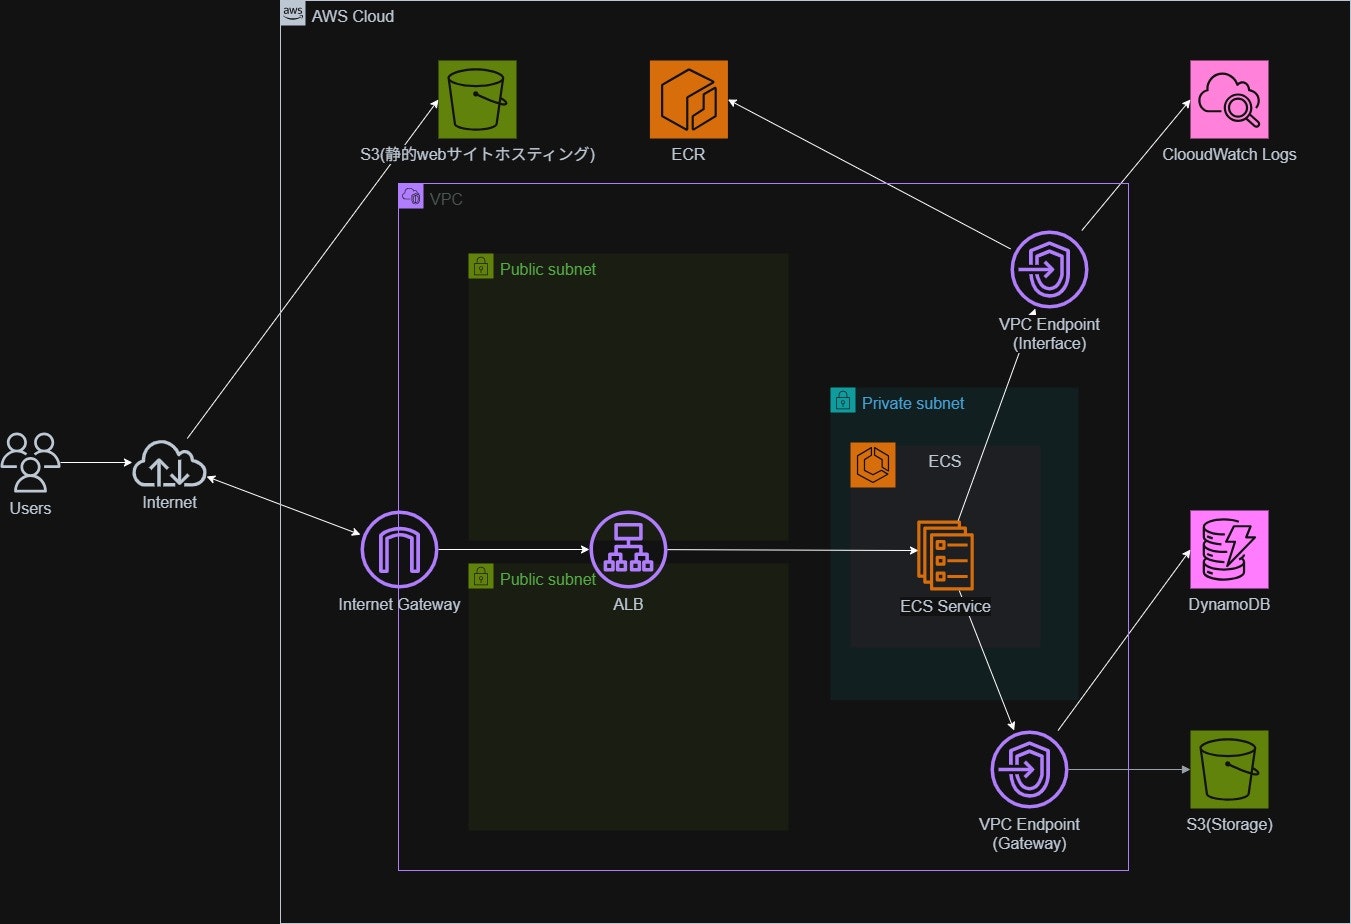Click the Internet Gateway icon
The width and height of the screenshot is (1351, 924).
398,548
